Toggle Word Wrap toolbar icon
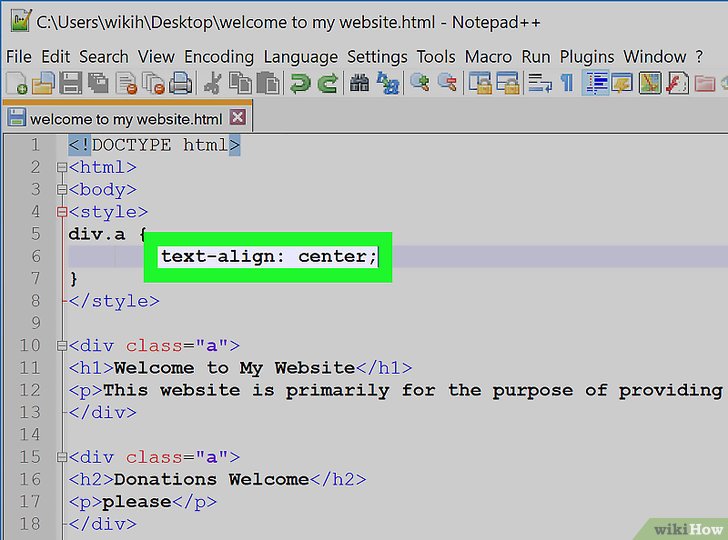The width and height of the screenshot is (728, 540). tap(540, 84)
